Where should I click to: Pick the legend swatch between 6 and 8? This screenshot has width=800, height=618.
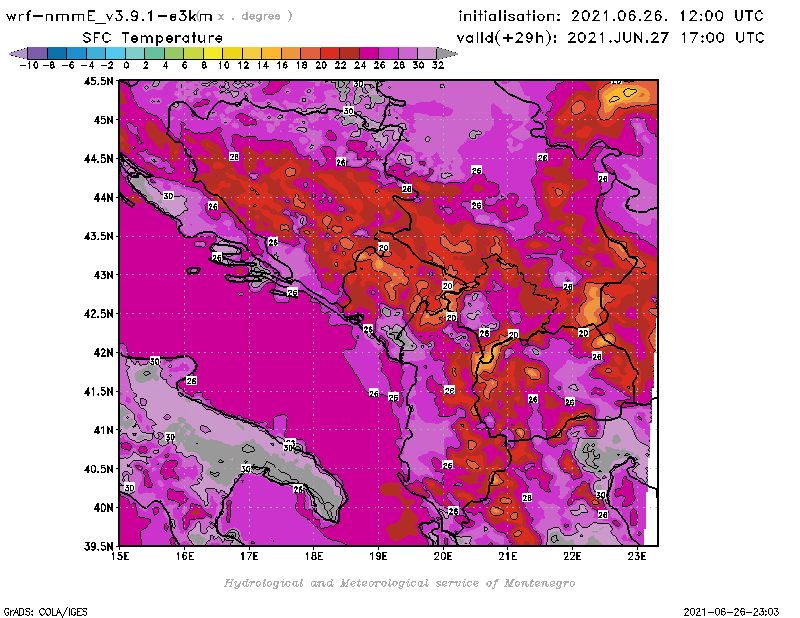point(193,53)
